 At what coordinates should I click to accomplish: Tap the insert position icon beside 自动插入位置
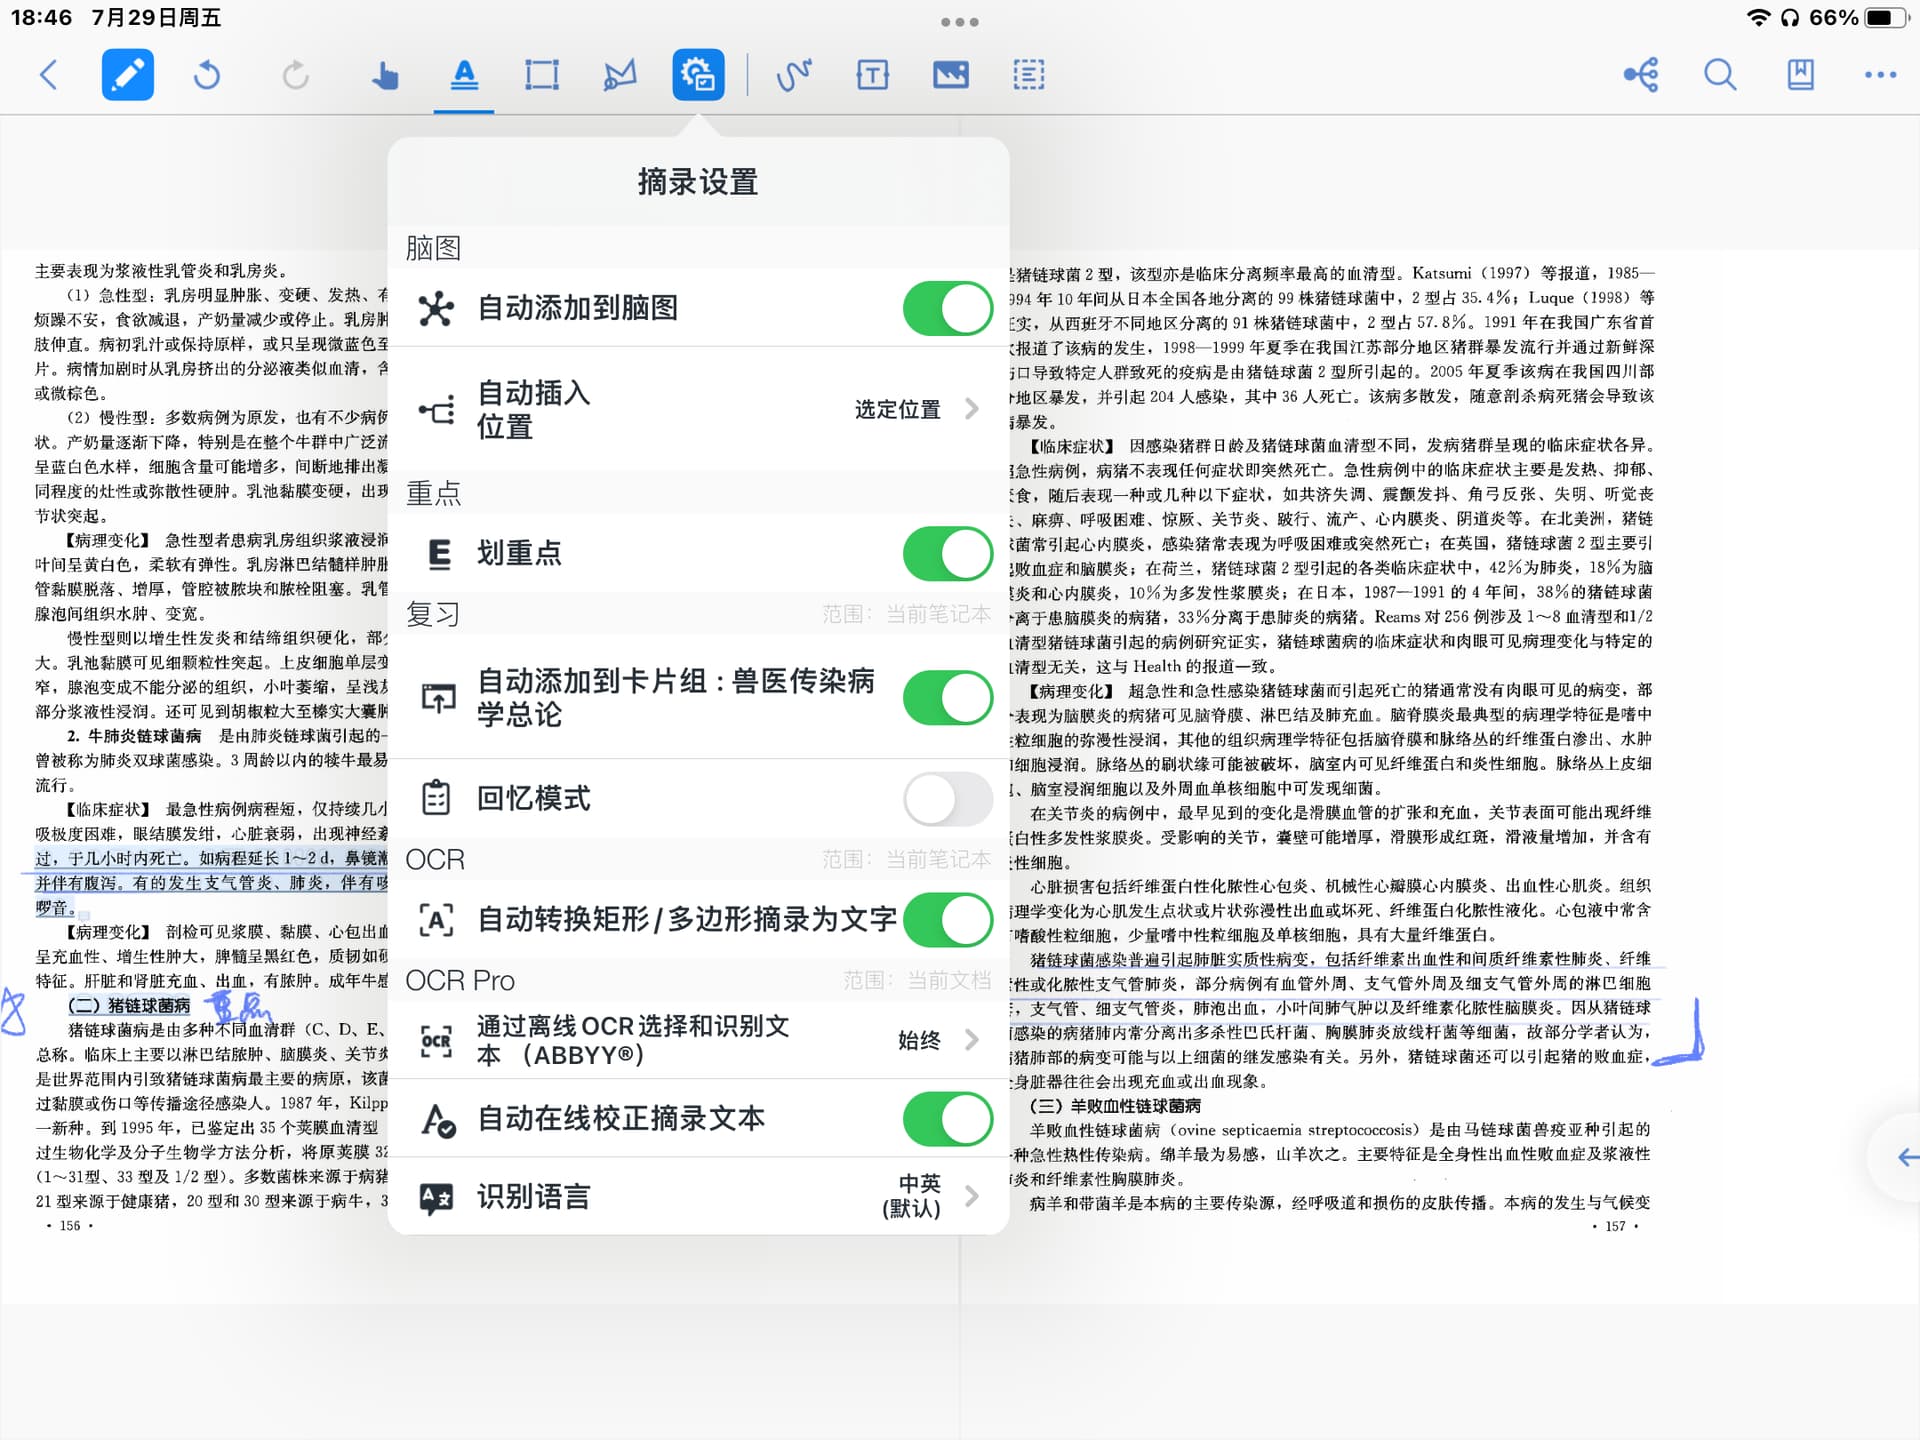tap(436, 409)
